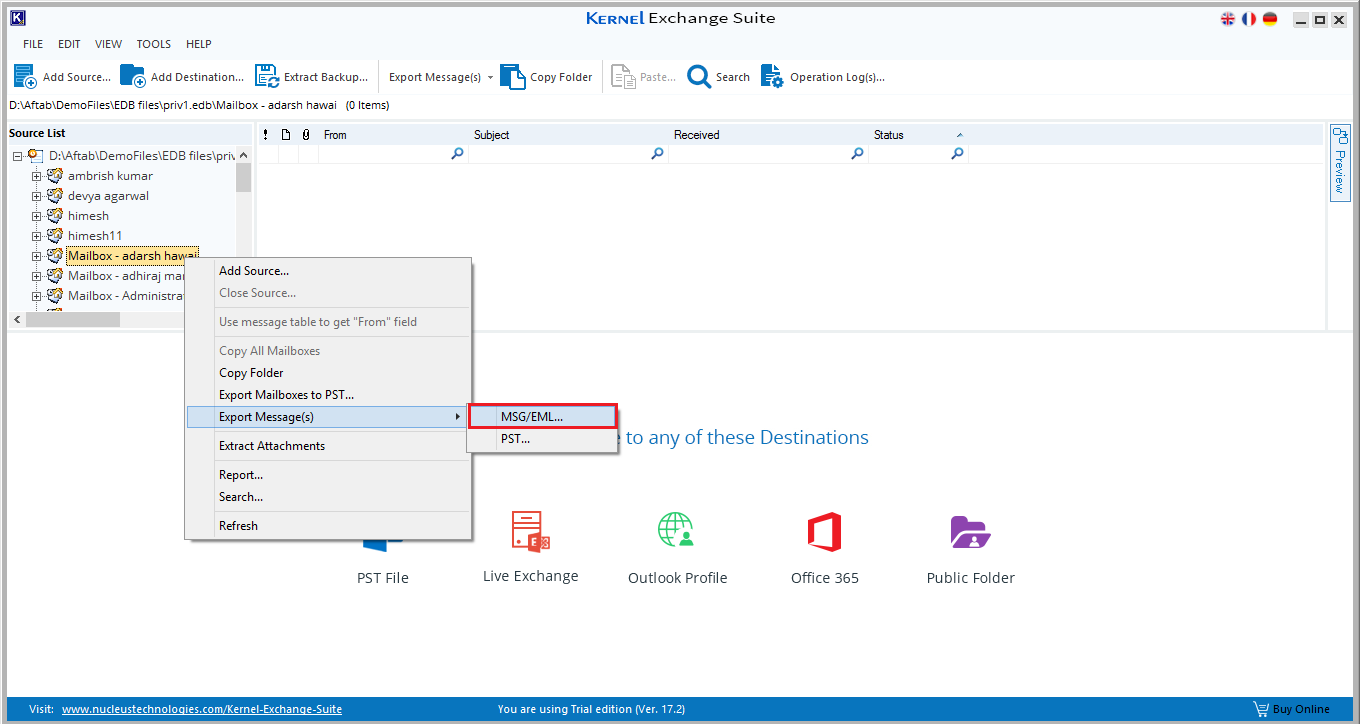The image size is (1360, 724).
Task: Expand the himesh tree node
Action: (x=37, y=216)
